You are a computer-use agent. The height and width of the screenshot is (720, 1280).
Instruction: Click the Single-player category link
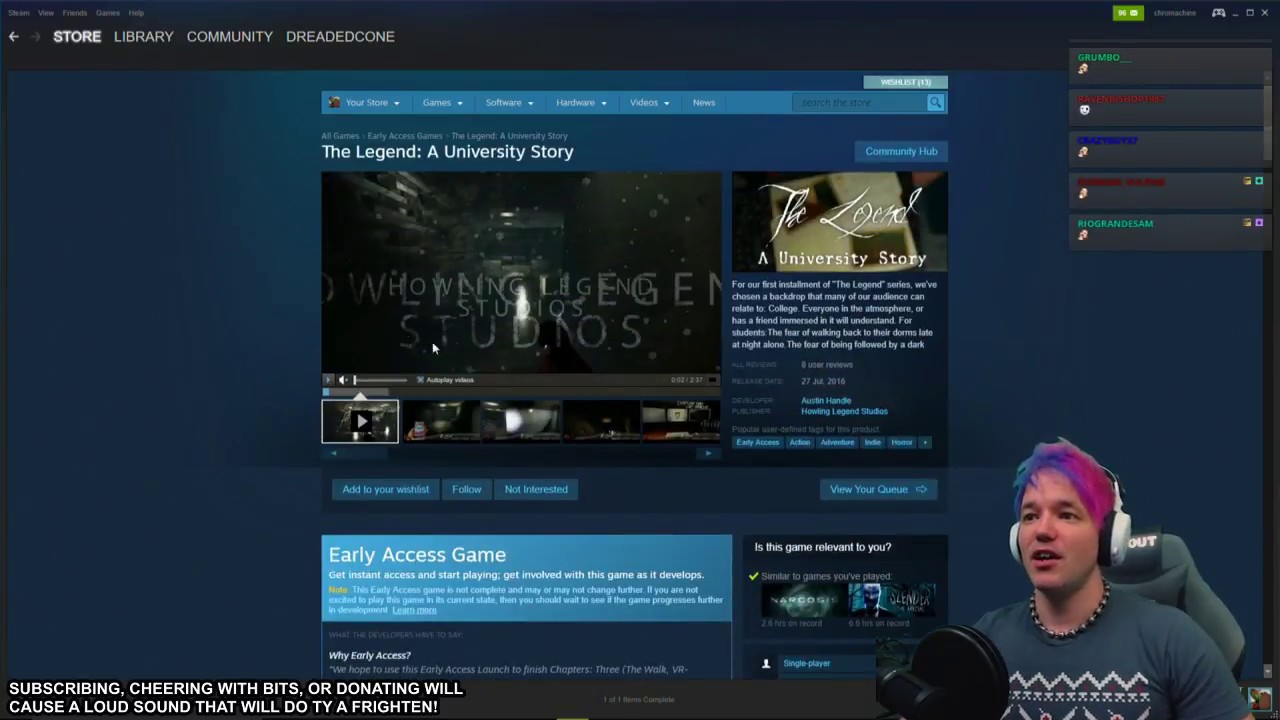coord(807,663)
